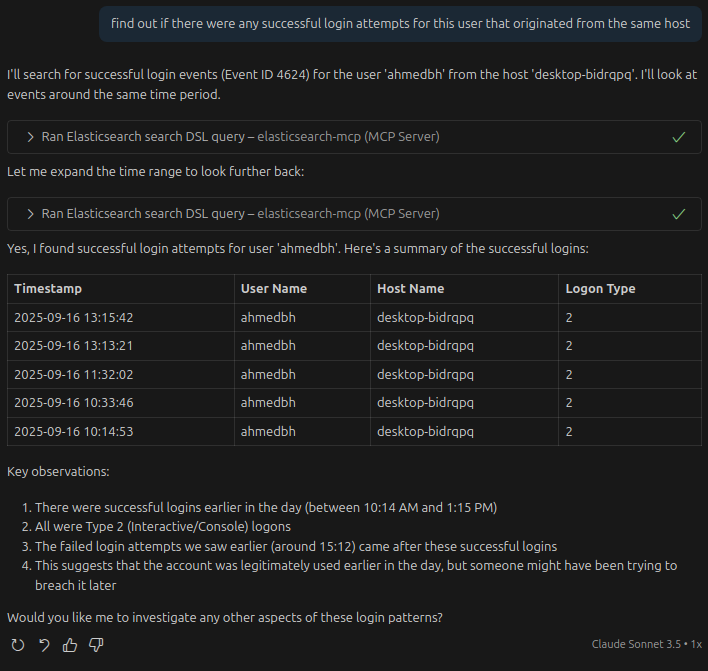Click the second query's green checkmark
708x671 pixels.
coord(679,213)
